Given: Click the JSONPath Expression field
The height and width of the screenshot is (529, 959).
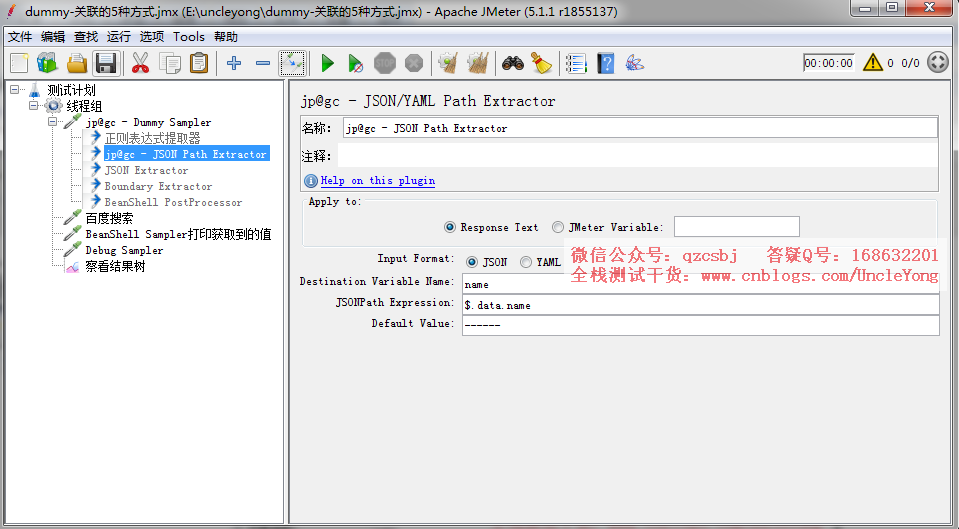Looking at the screenshot, I should [700, 305].
